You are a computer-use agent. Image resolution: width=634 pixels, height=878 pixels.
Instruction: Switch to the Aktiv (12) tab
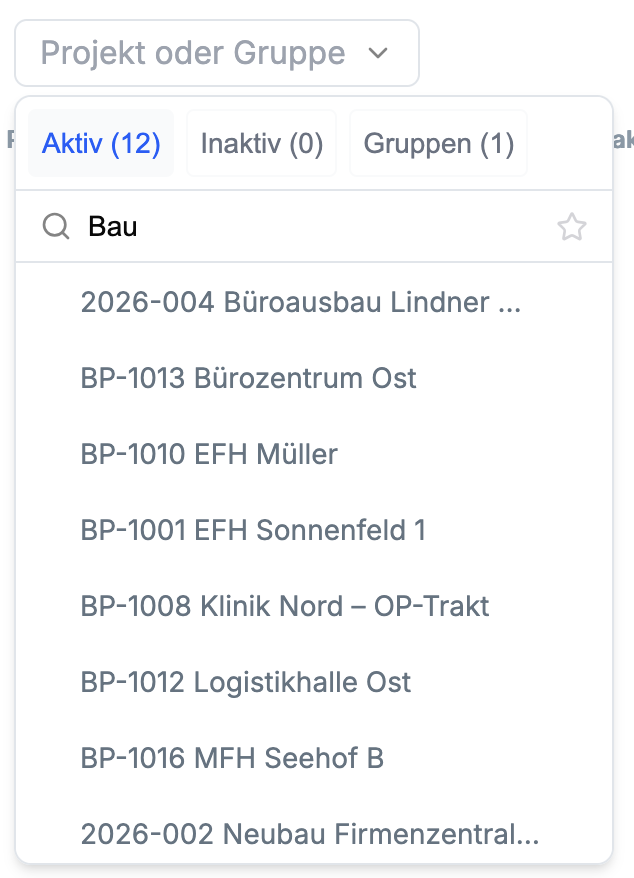(x=101, y=144)
